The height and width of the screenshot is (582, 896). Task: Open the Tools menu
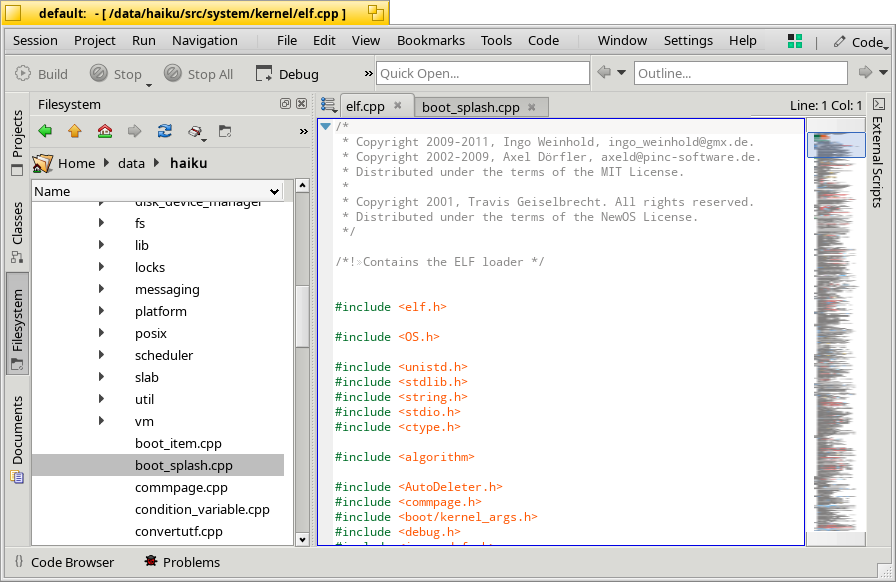496,41
